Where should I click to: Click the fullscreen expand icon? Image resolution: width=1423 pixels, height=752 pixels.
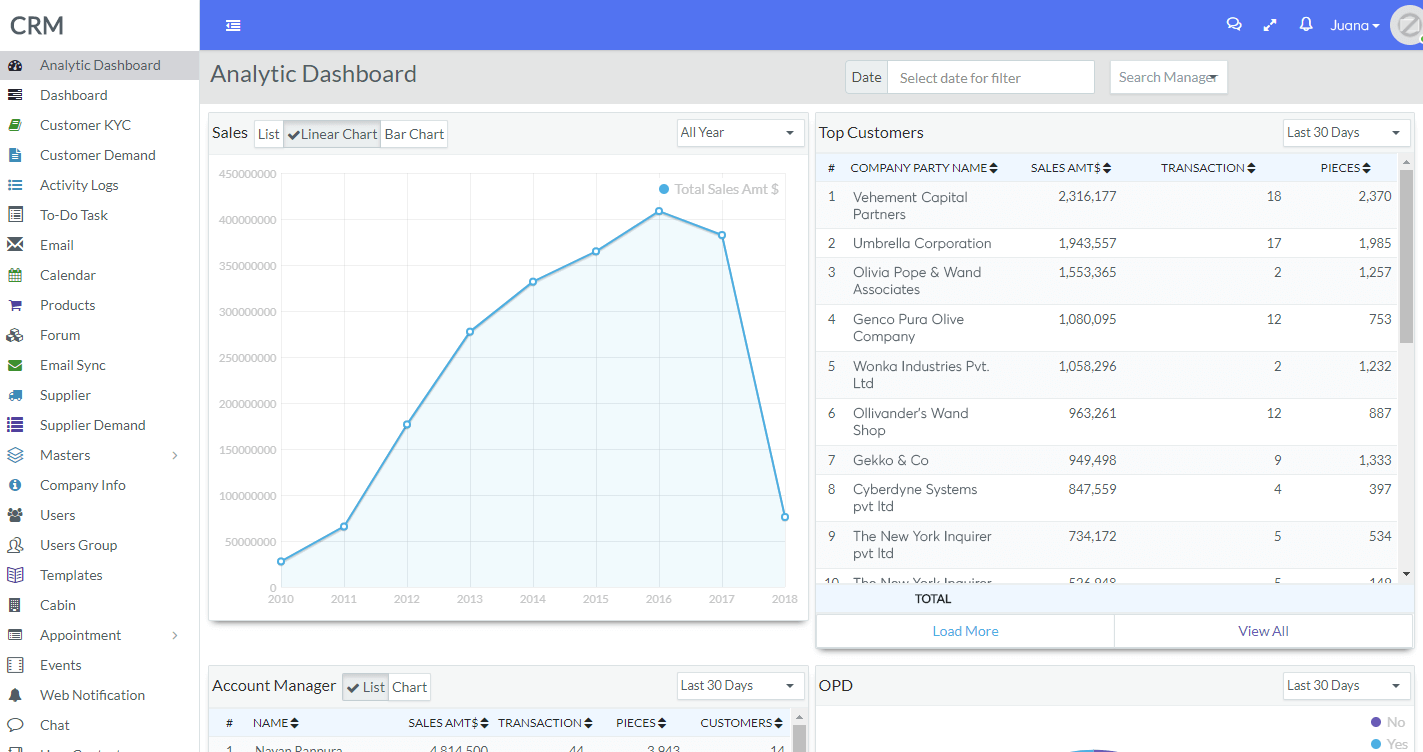pyautogui.click(x=1270, y=25)
